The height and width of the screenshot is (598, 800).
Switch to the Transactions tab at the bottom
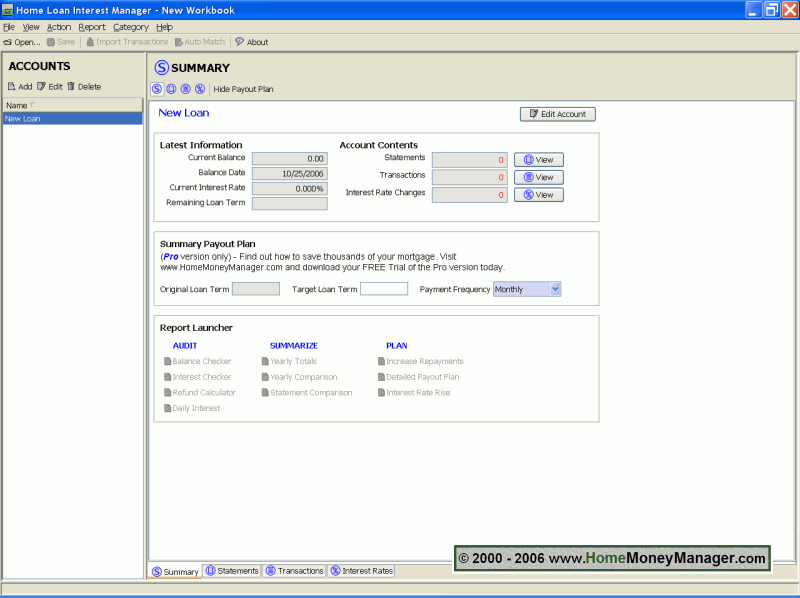[x=294, y=571]
